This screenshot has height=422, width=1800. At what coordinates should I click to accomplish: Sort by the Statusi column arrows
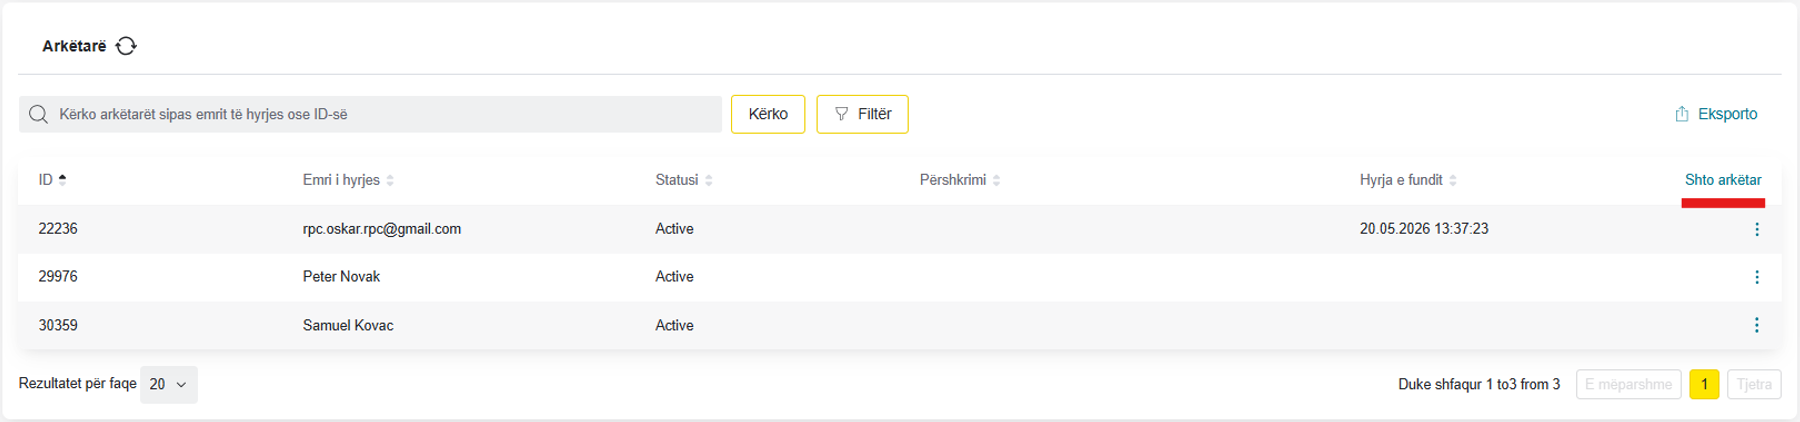coord(709,180)
